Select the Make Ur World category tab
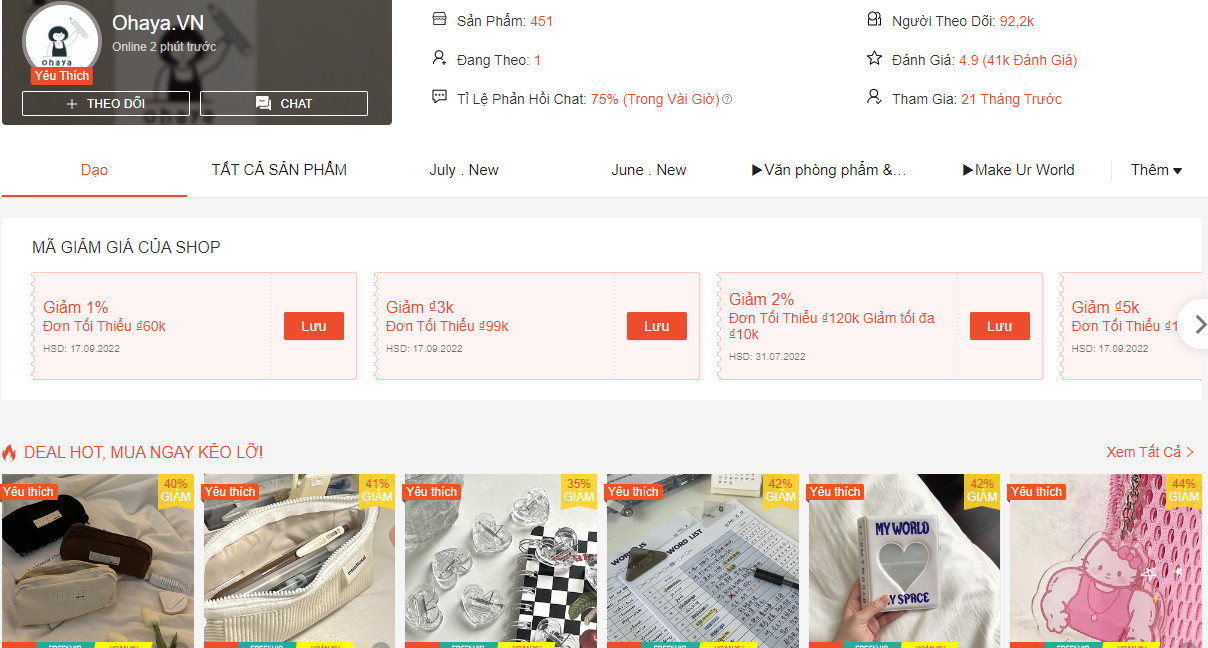 coord(1018,170)
